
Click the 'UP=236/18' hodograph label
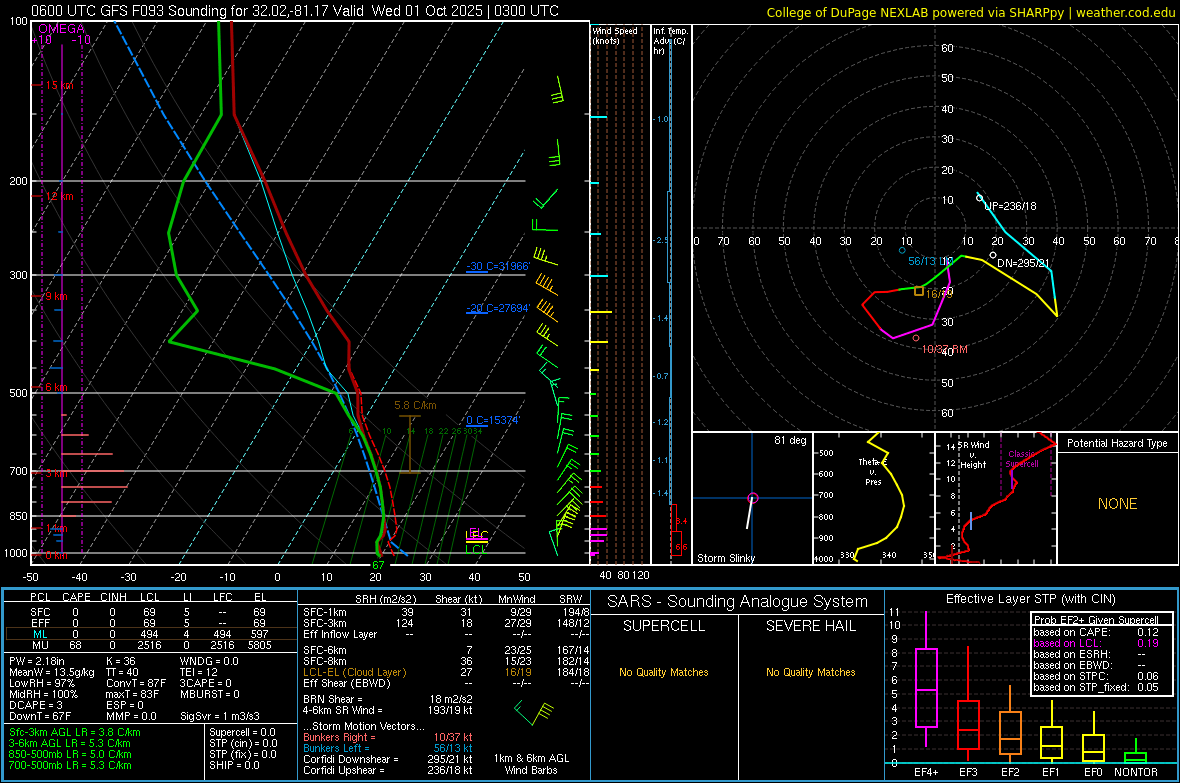(x=1010, y=206)
